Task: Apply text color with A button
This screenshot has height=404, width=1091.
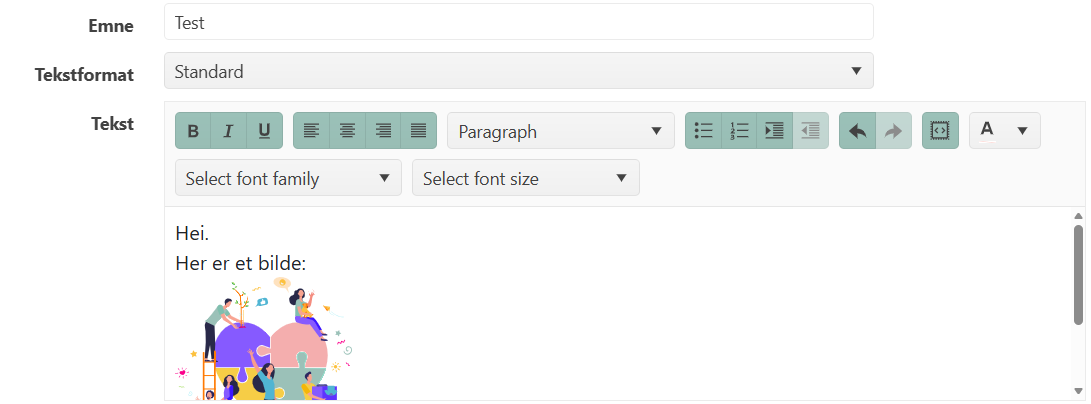Action: 987,131
